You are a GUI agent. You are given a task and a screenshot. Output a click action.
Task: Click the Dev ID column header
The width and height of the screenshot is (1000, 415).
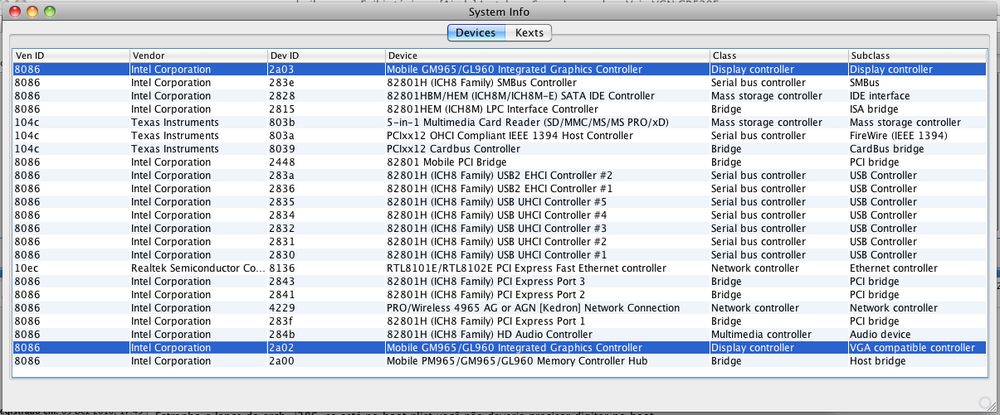(325, 56)
